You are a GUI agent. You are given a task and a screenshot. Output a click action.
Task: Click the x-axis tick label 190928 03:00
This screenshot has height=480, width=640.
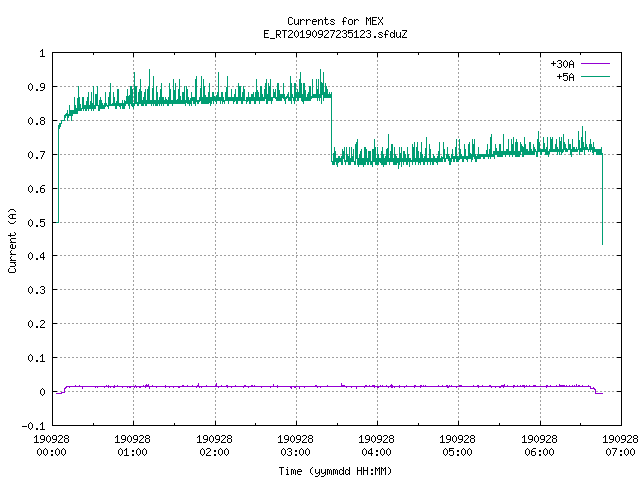pos(295,445)
